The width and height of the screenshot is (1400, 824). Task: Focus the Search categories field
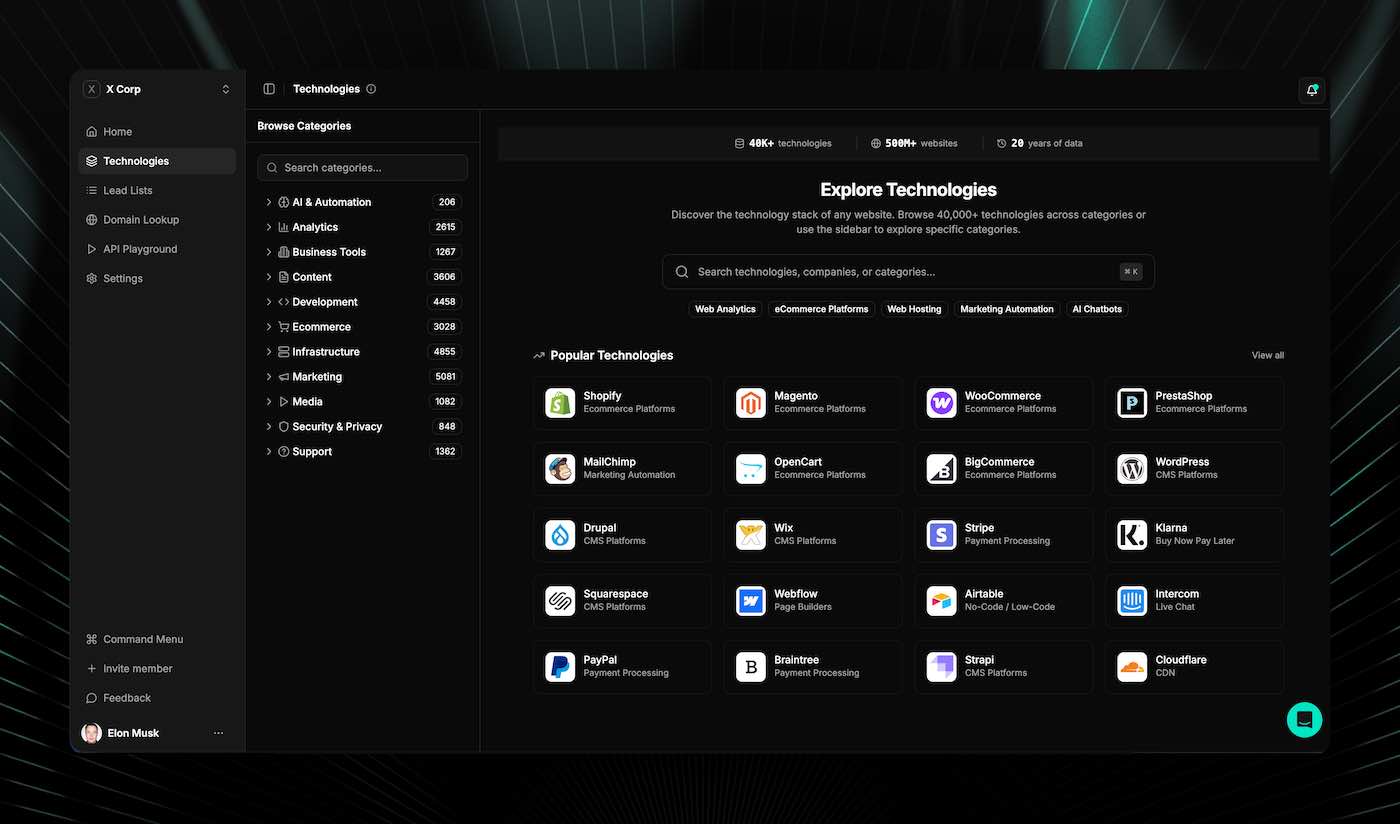pos(362,168)
